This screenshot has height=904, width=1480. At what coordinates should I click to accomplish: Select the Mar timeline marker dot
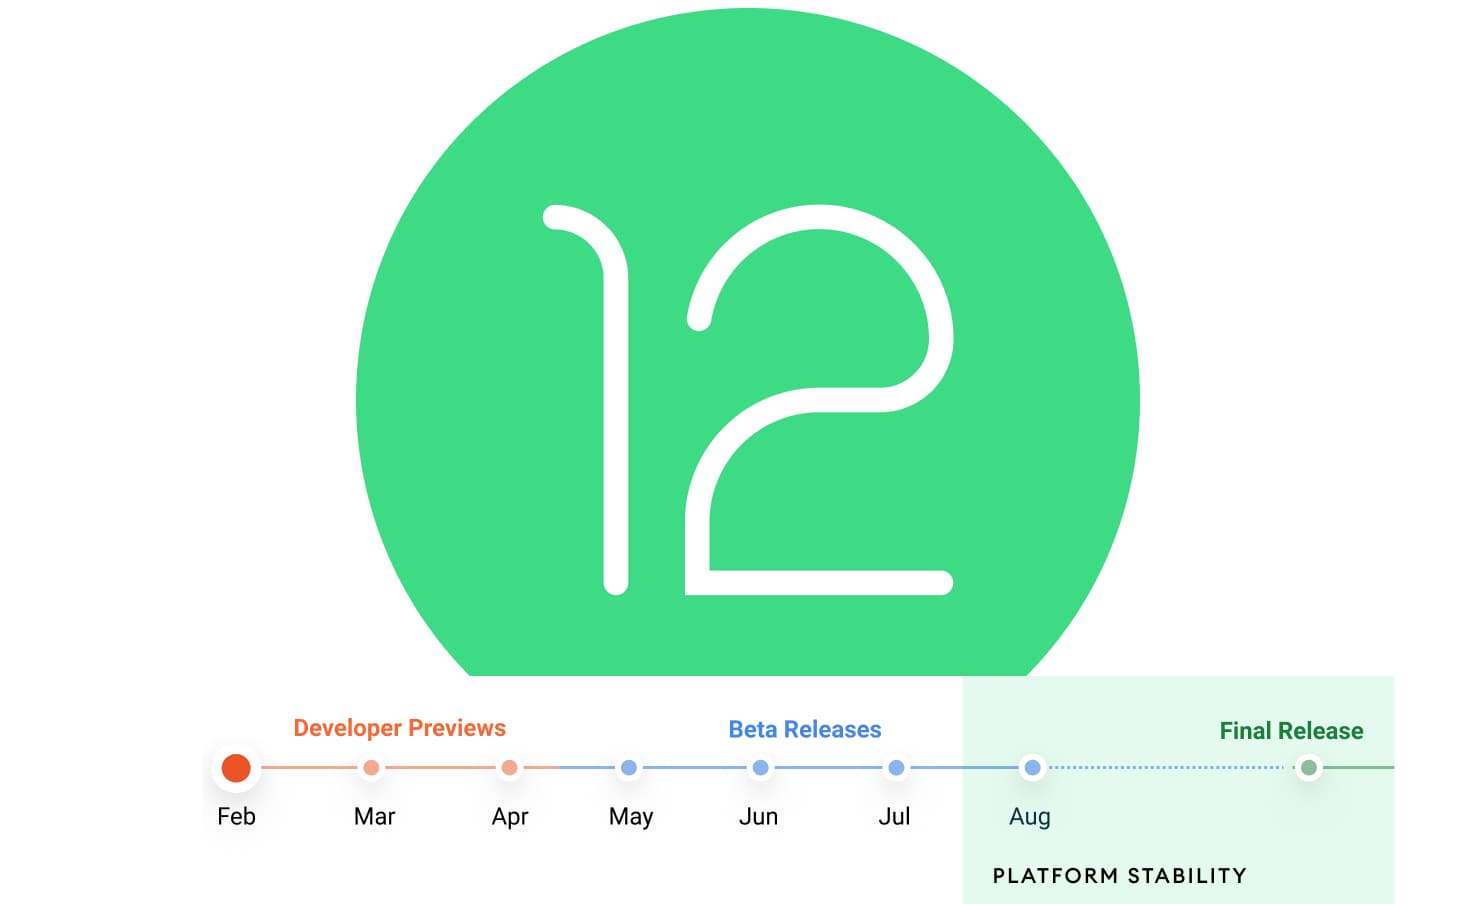click(371, 768)
